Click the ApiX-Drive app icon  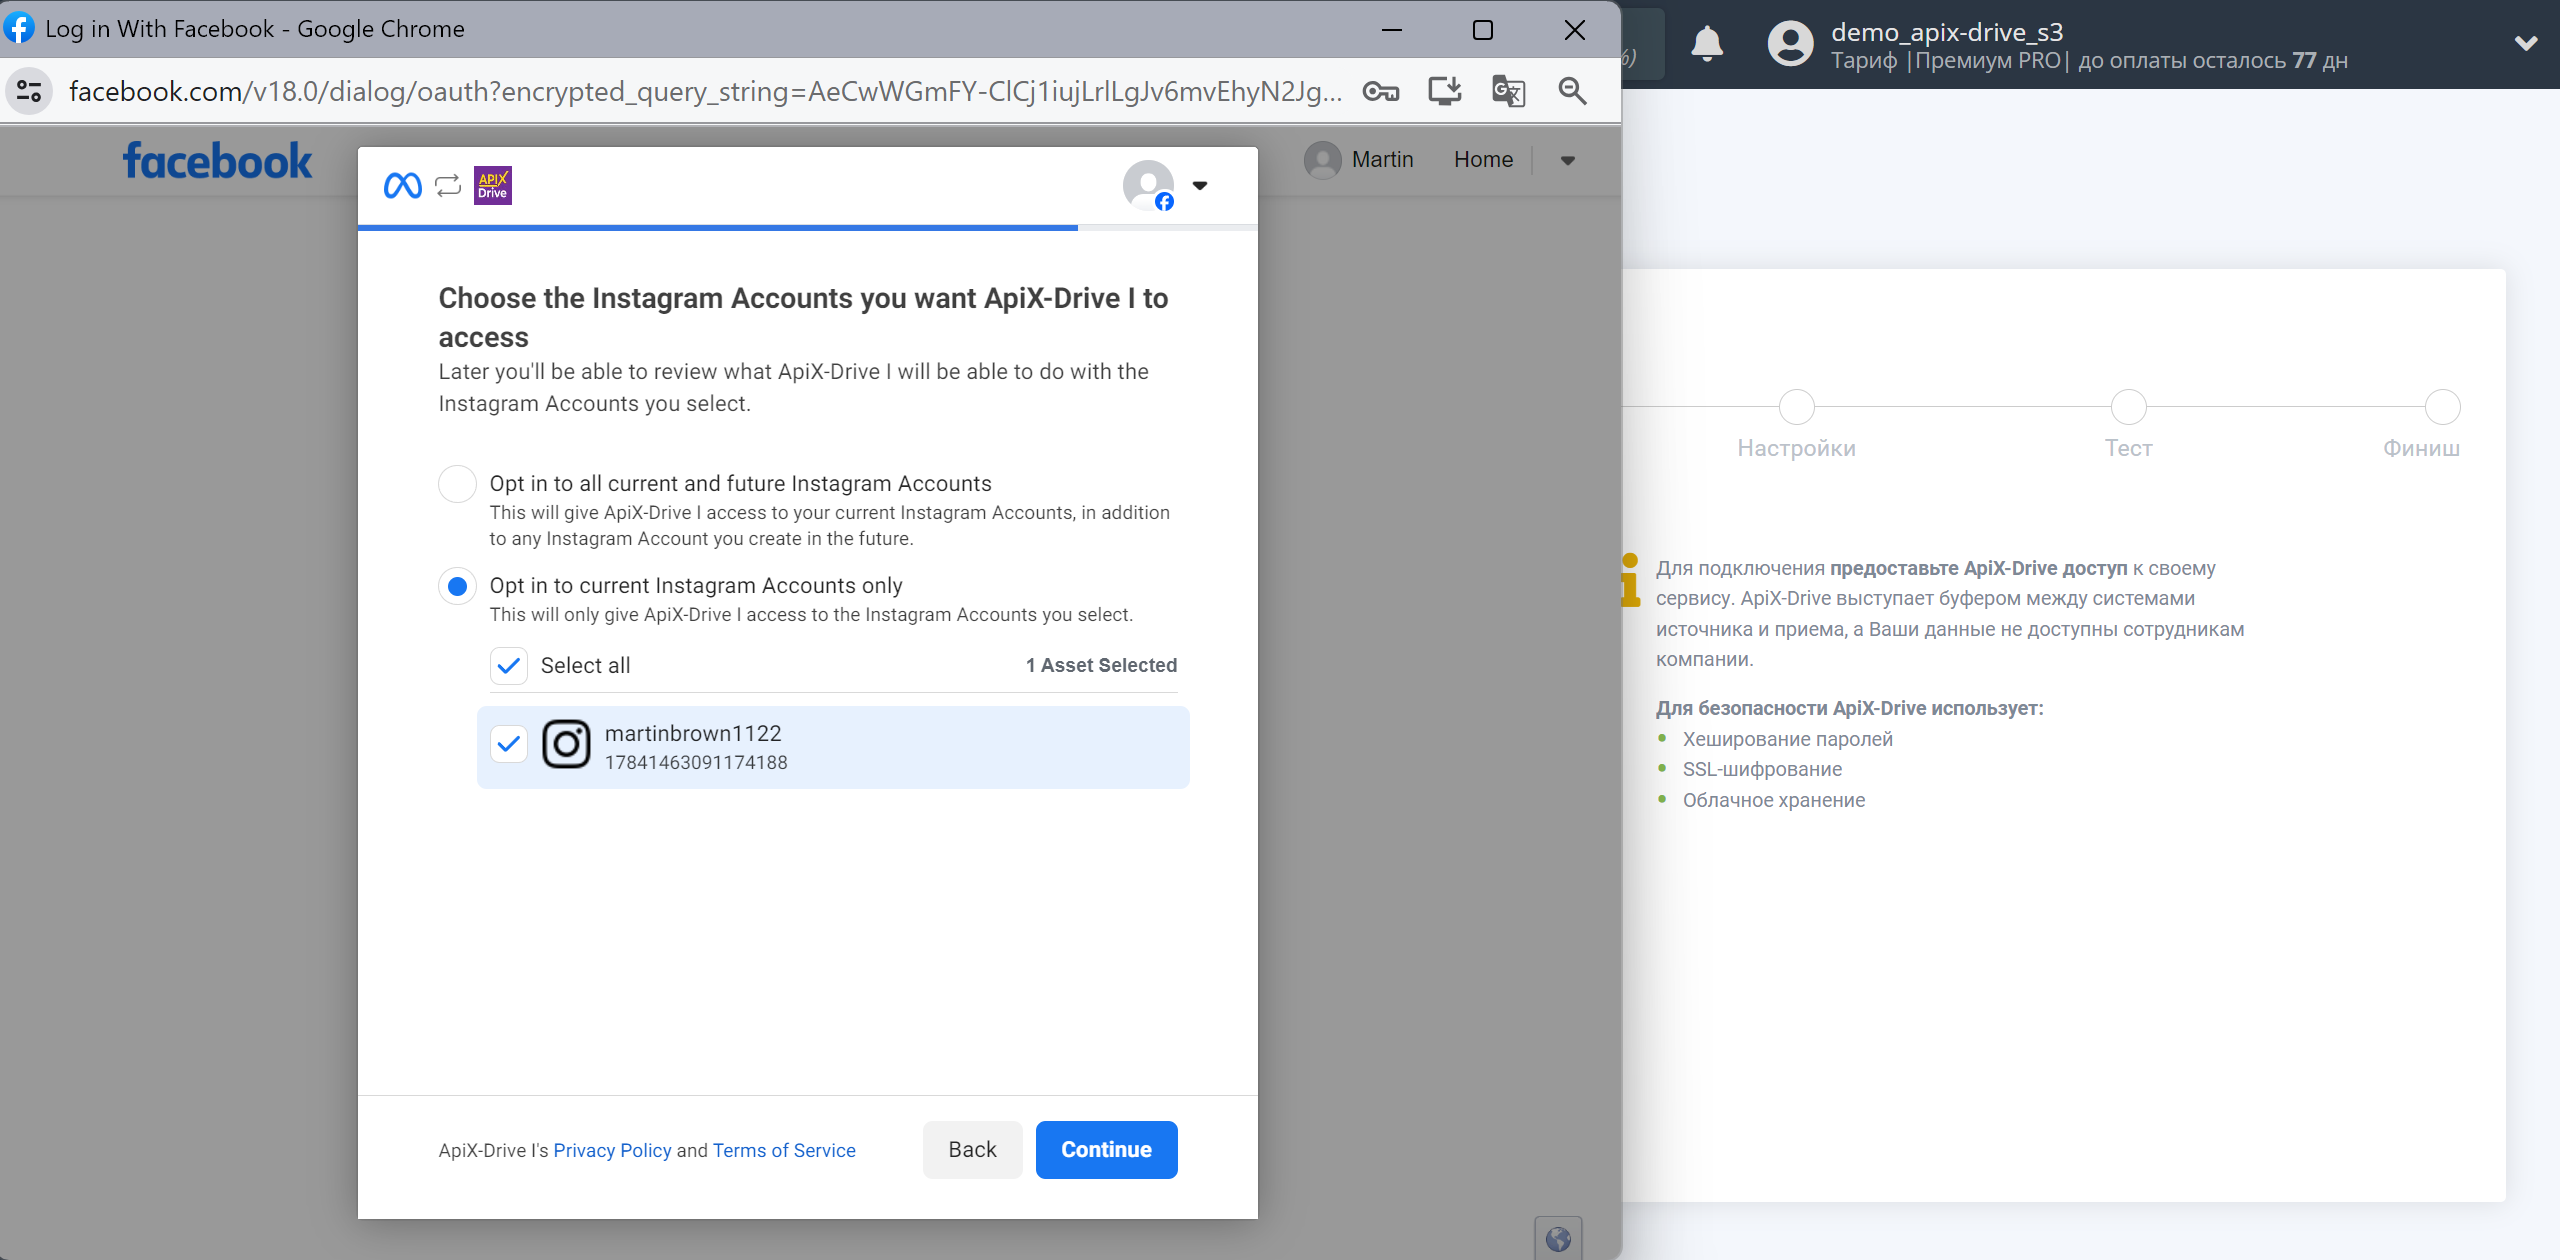coord(491,184)
